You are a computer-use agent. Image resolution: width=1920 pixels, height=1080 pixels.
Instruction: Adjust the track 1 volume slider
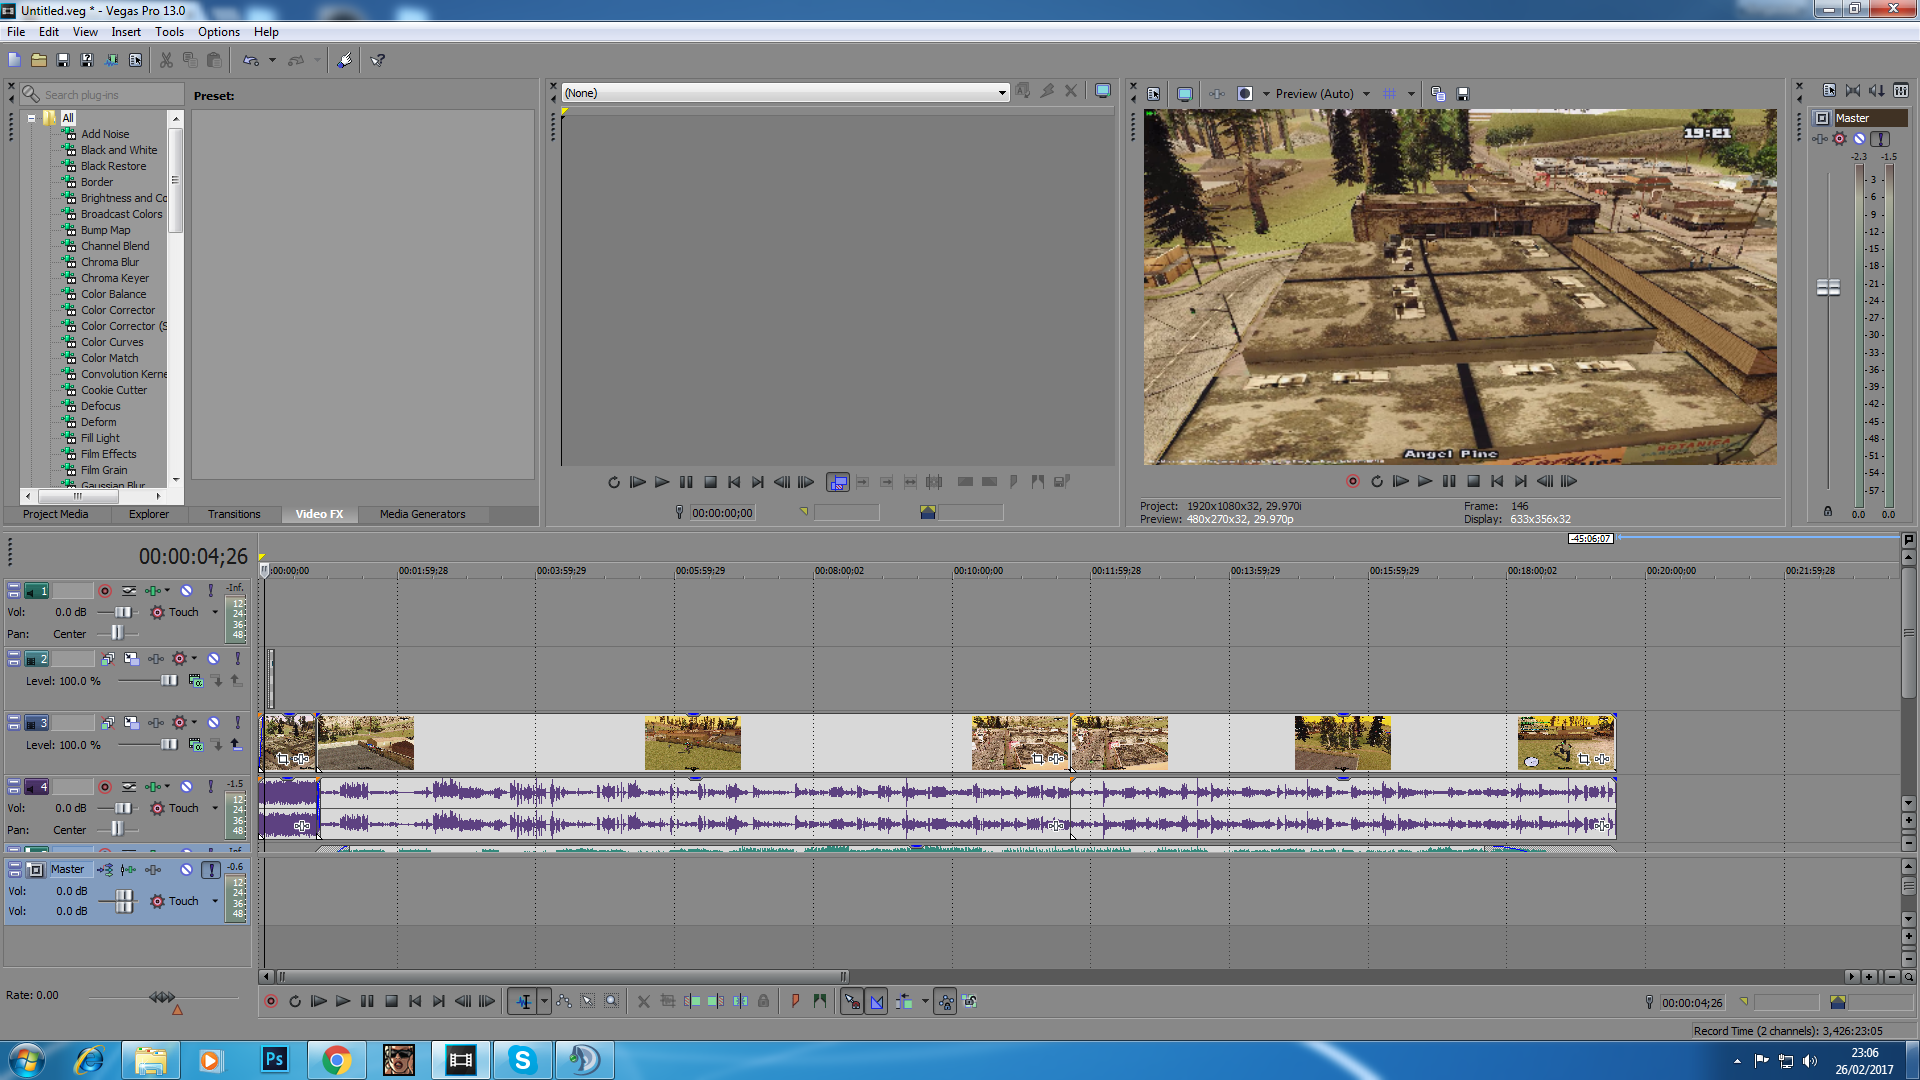coord(122,612)
